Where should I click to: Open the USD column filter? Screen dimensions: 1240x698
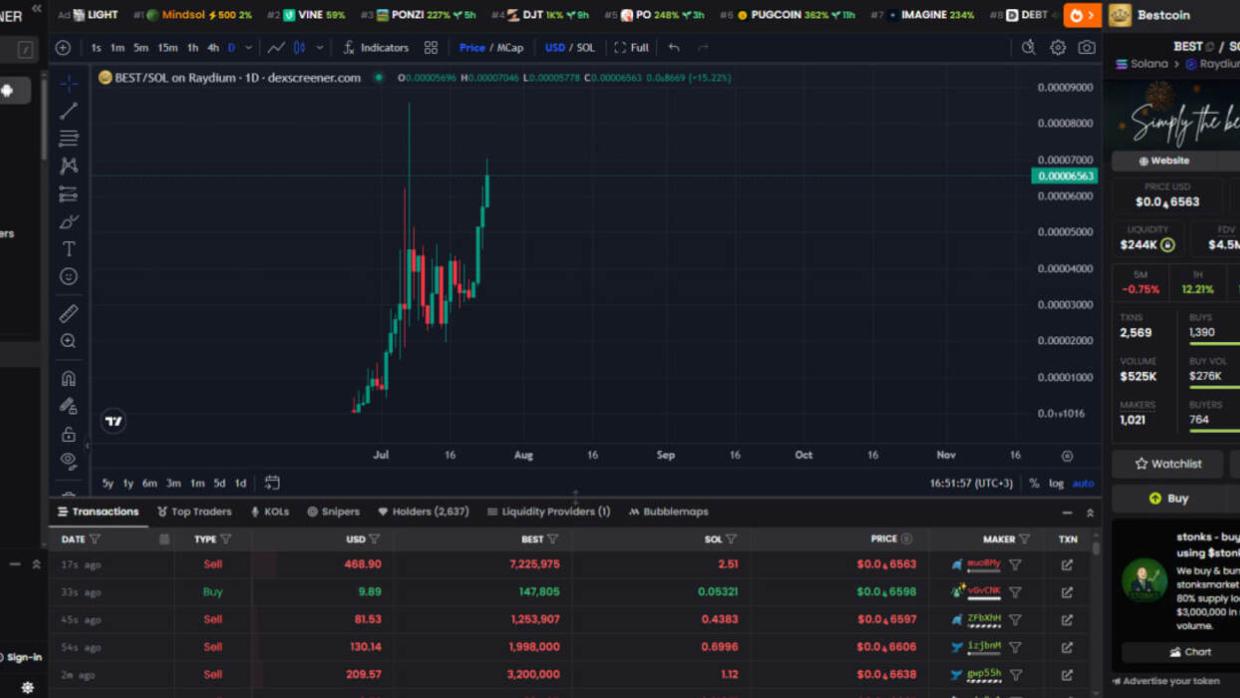pos(374,539)
